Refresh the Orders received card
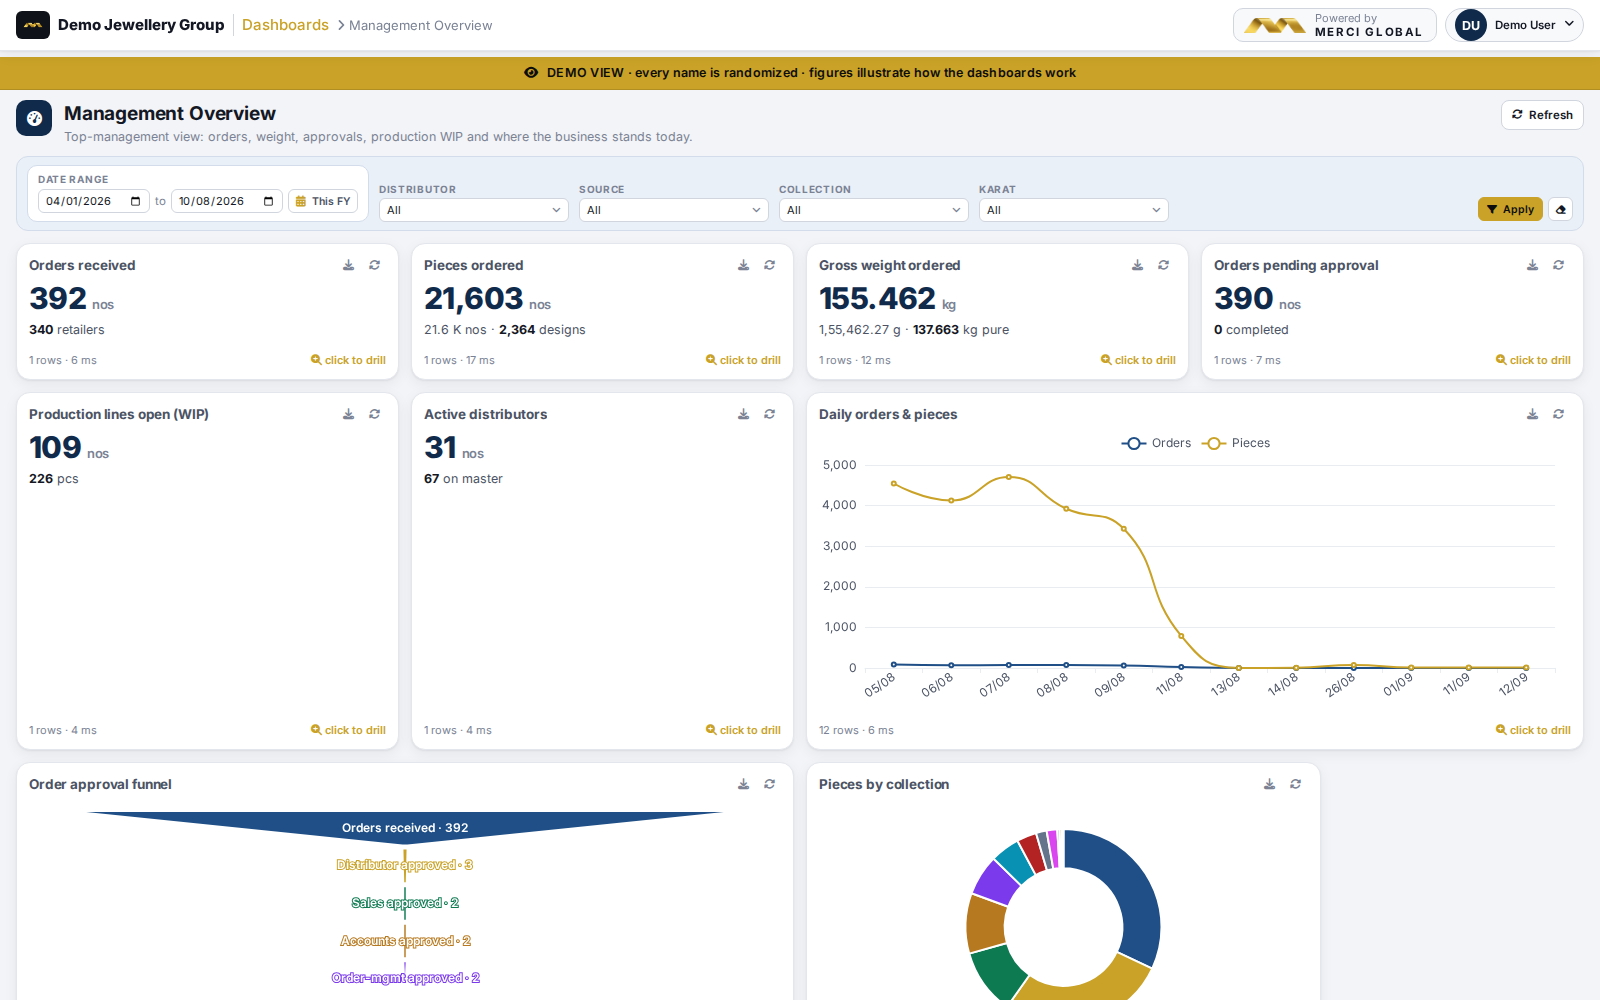The height and width of the screenshot is (1000, 1600). tap(374, 265)
